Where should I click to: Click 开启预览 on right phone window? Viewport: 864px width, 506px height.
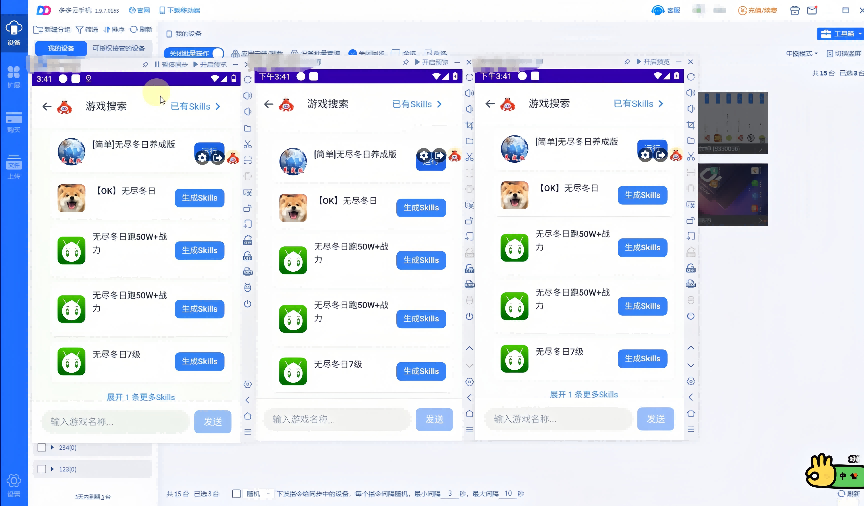click(653, 62)
